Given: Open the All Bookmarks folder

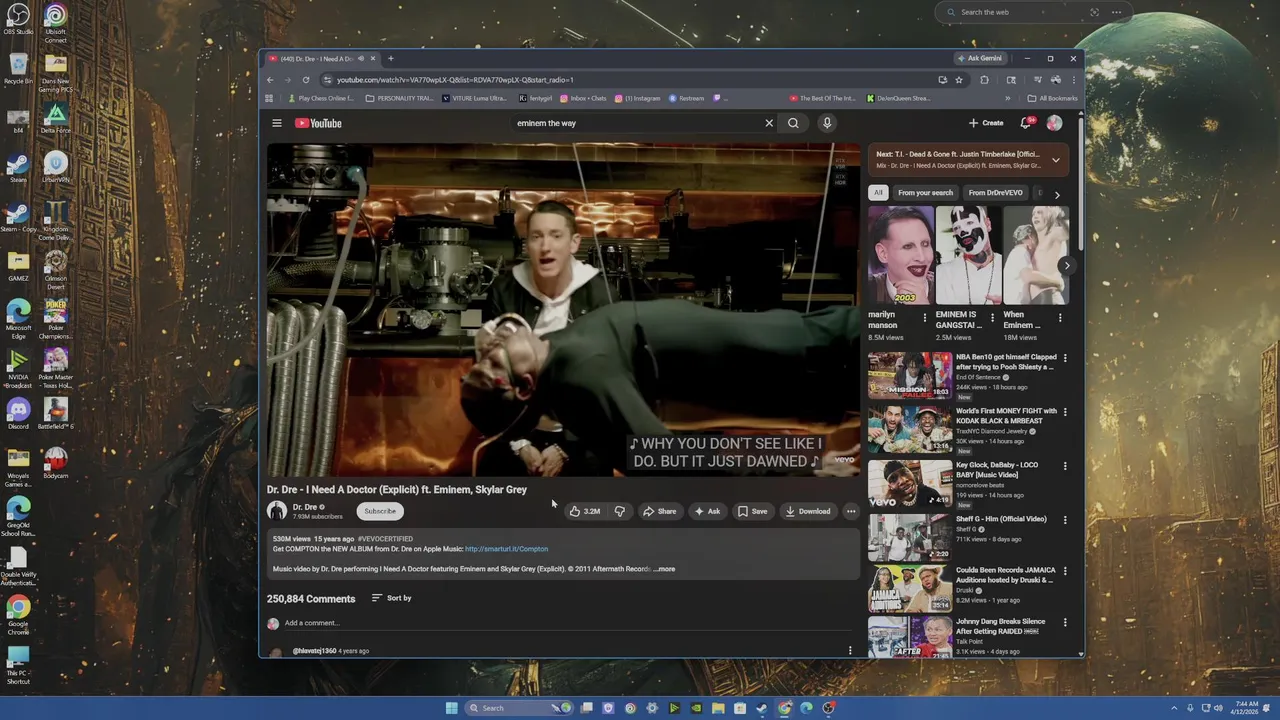Looking at the screenshot, I should coord(1052,98).
